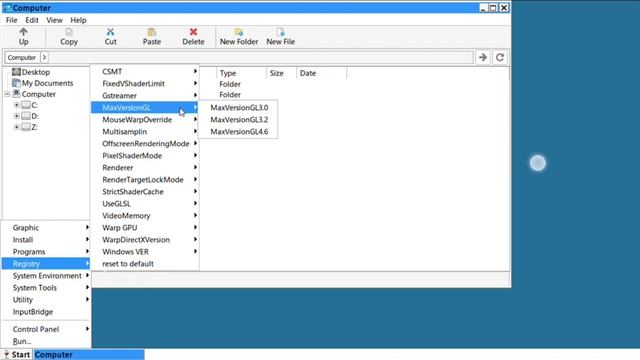The image size is (640, 360).
Task: Open the CSMT registry submenu
Action: click(x=145, y=72)
